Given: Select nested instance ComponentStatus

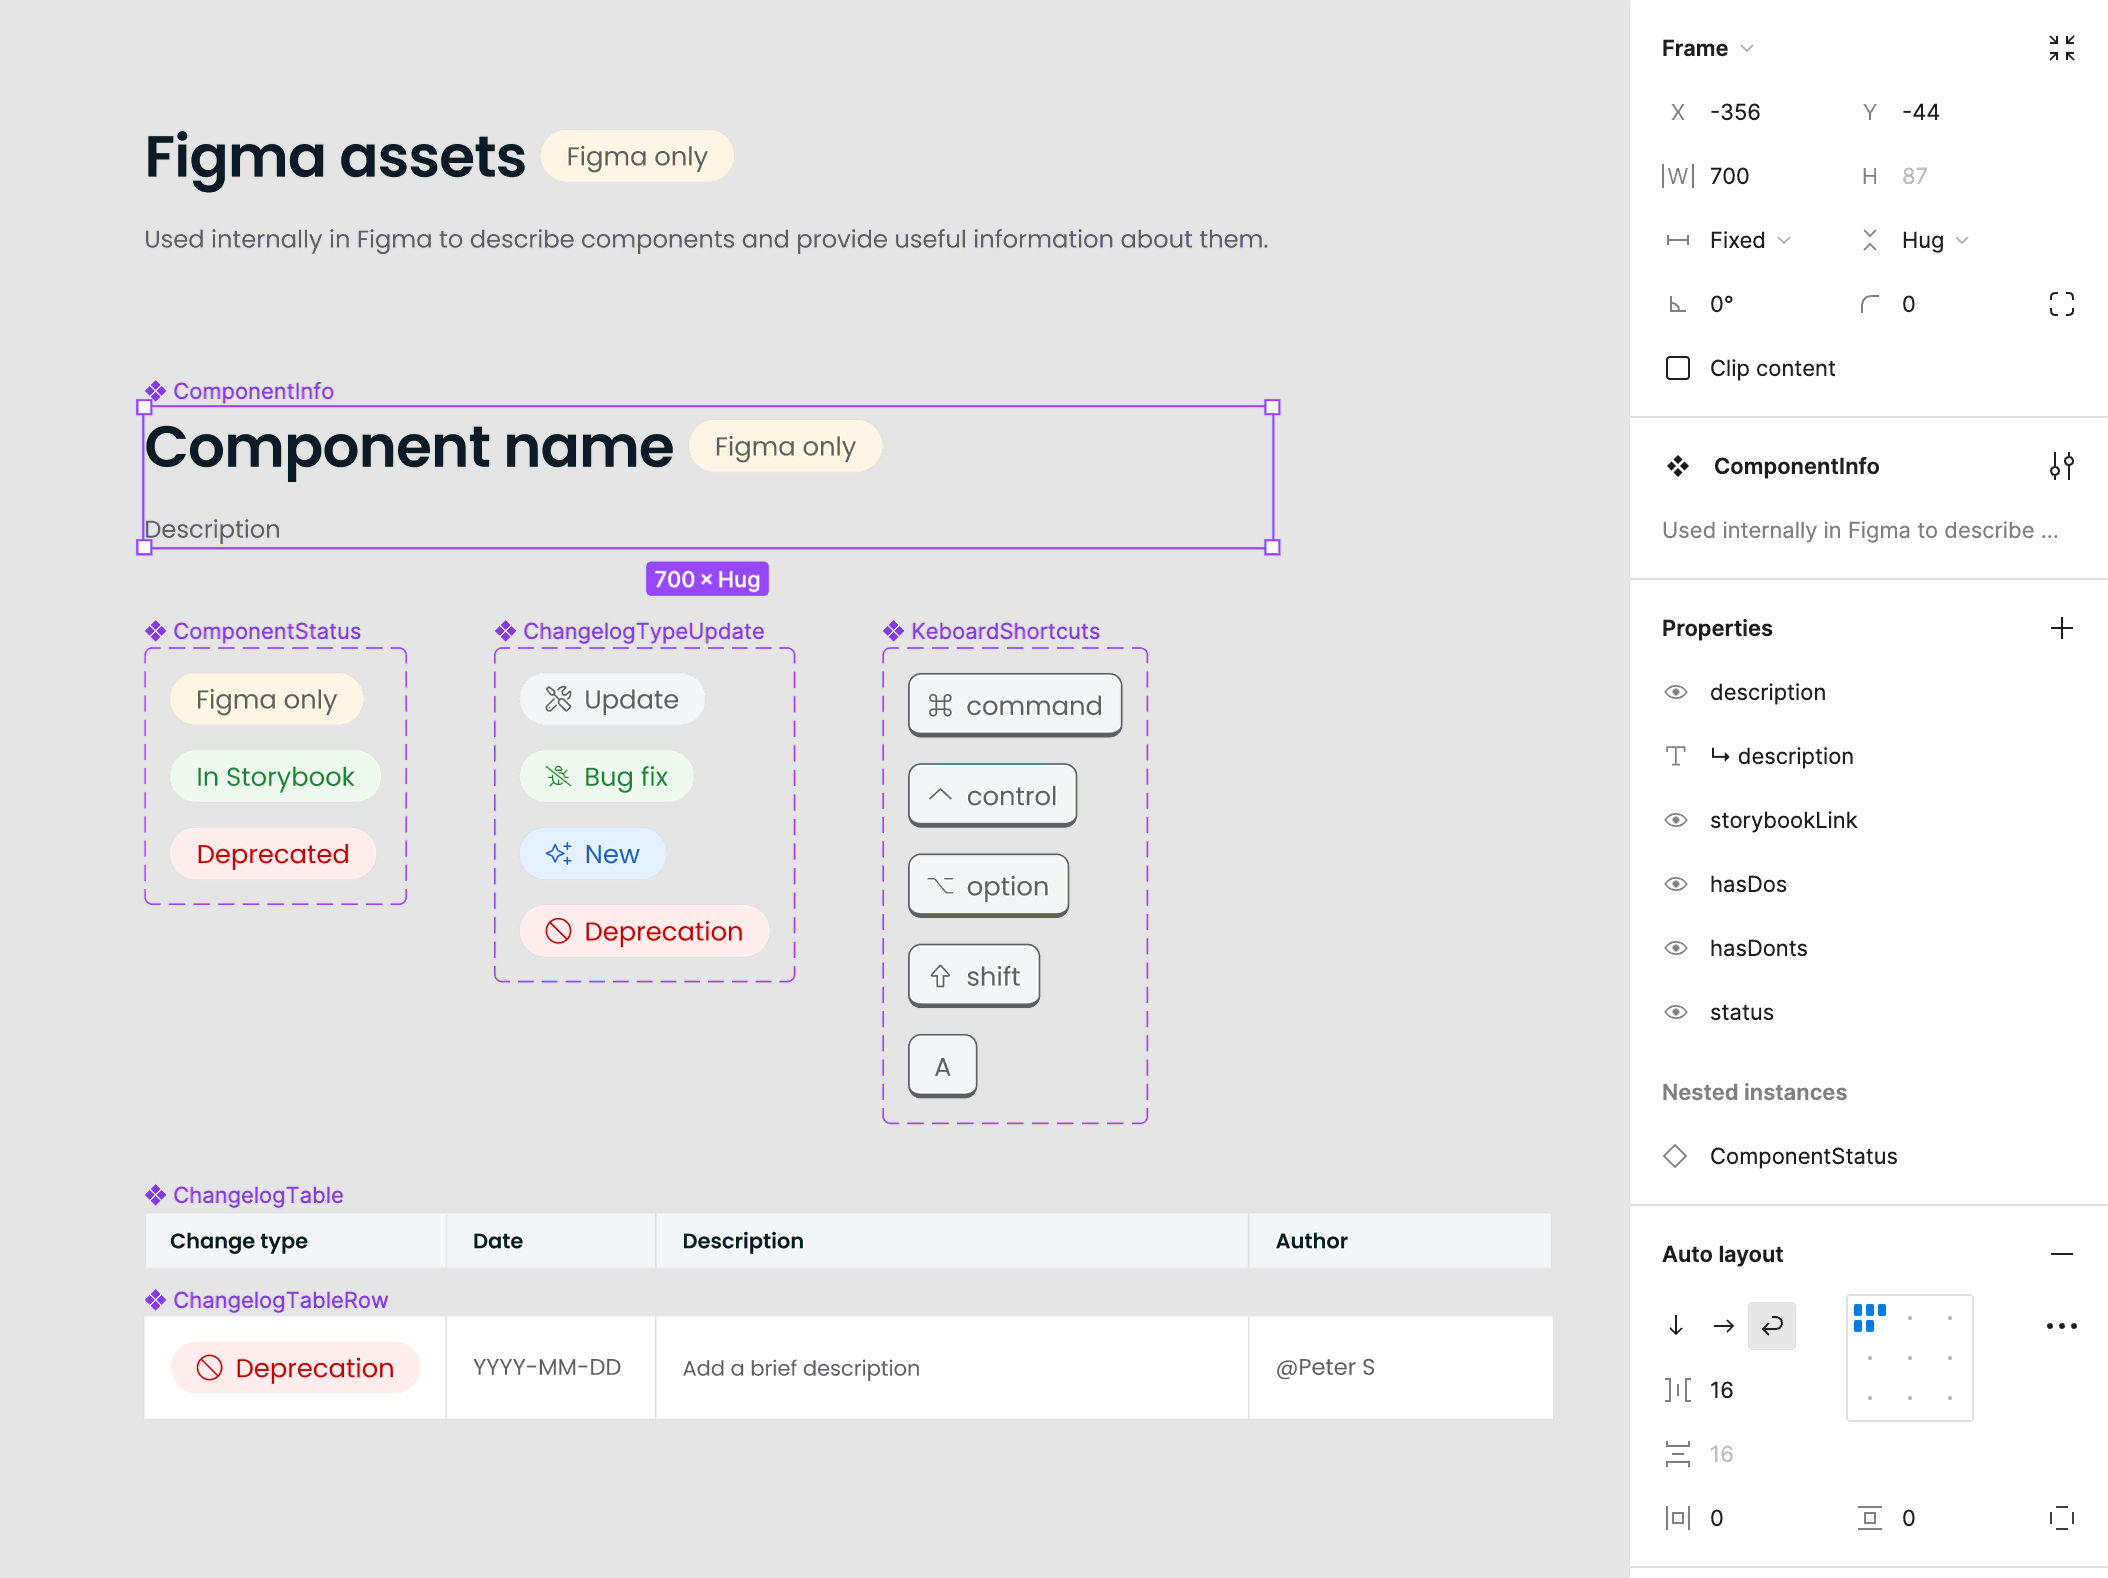Looking at the screenshot, I should (x=1803, y=1156).
